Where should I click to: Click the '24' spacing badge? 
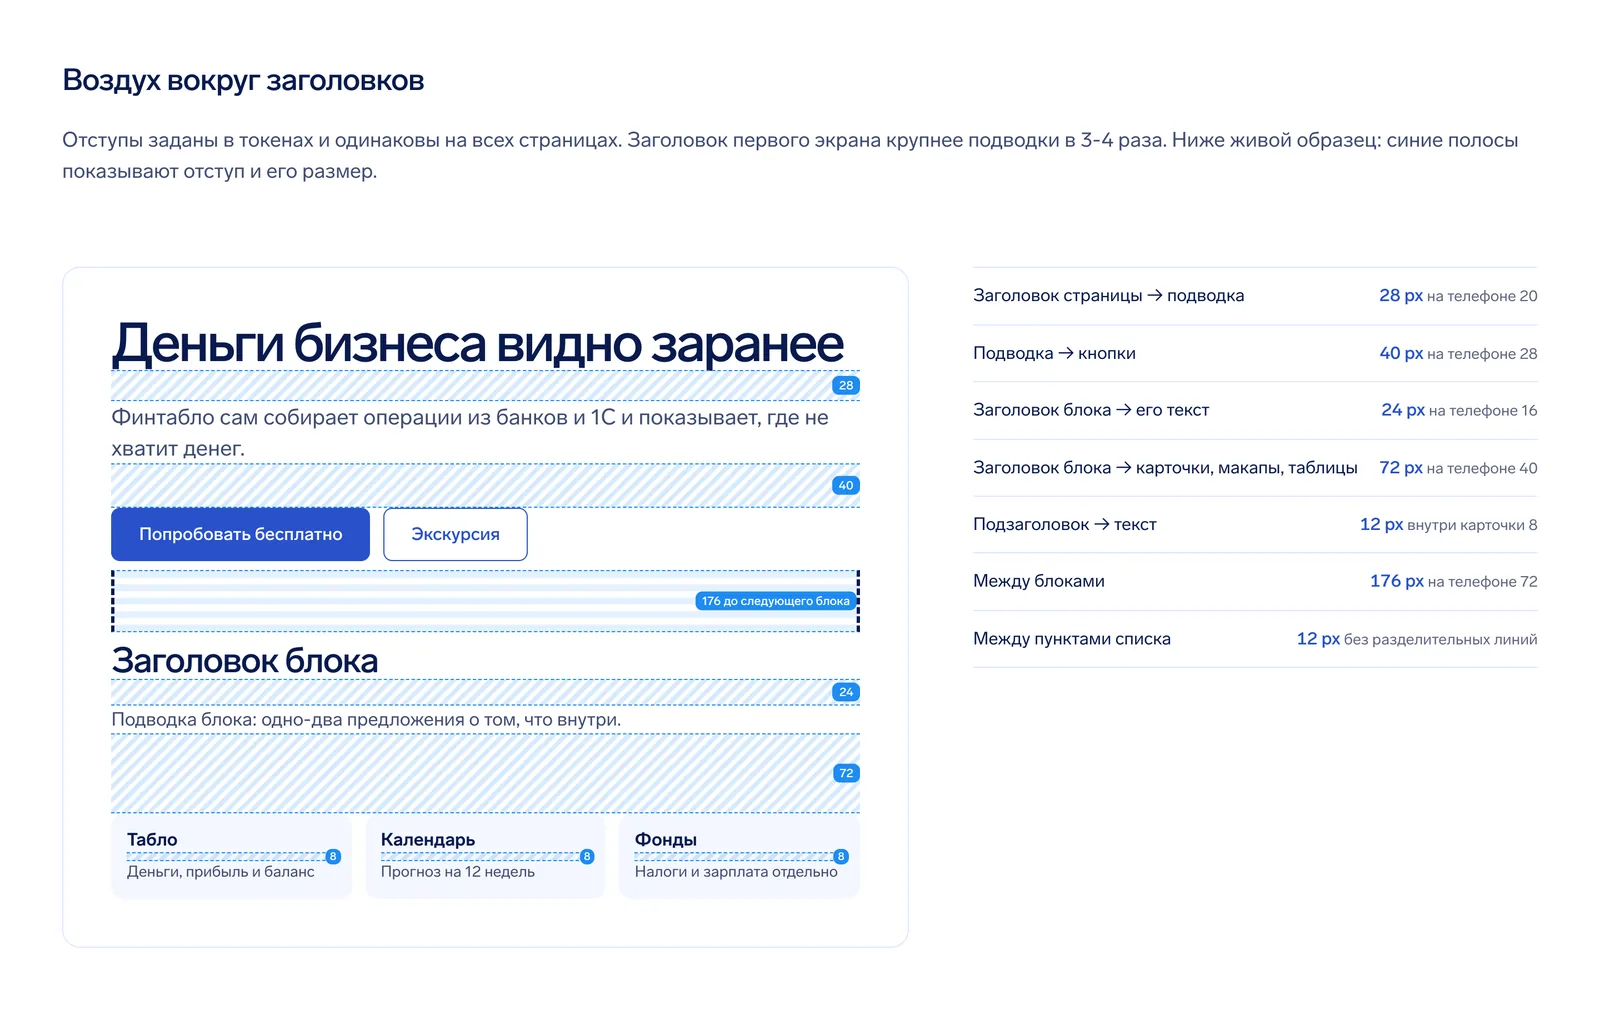pyautogui.click(x=846, y=692)
